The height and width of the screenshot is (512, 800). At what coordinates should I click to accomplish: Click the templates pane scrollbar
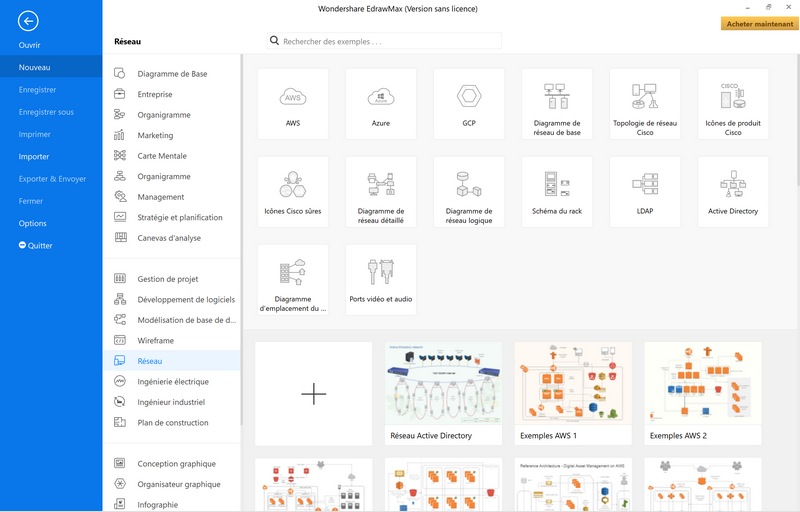(x=798, y=120)
